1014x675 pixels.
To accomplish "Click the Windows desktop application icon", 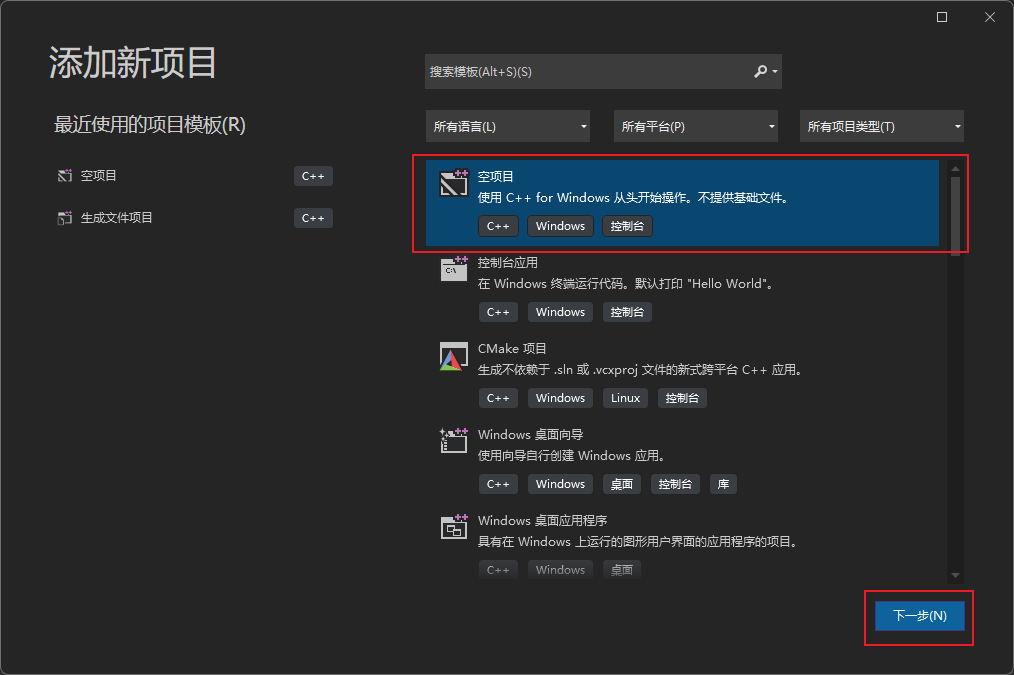I will click(454, 527).
